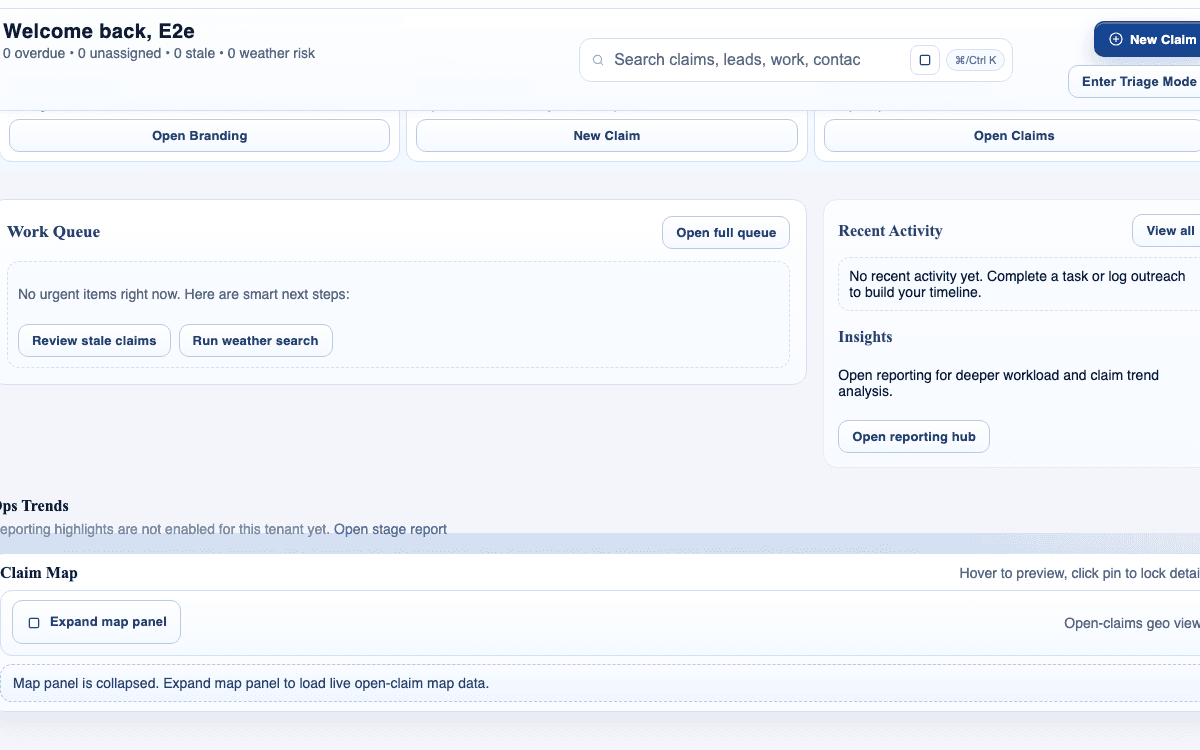Expand the map panel
The height and width of the screenshot is (750, 1200).
(x=96, y=622)
